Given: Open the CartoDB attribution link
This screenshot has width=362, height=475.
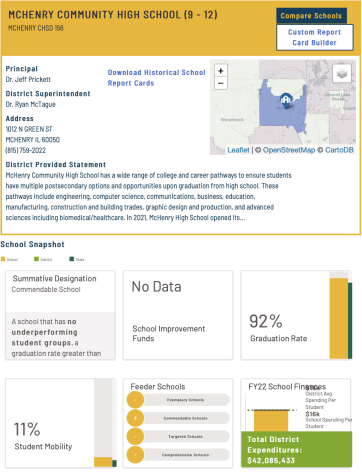Looking at the screenshot, I should point(339,150).
